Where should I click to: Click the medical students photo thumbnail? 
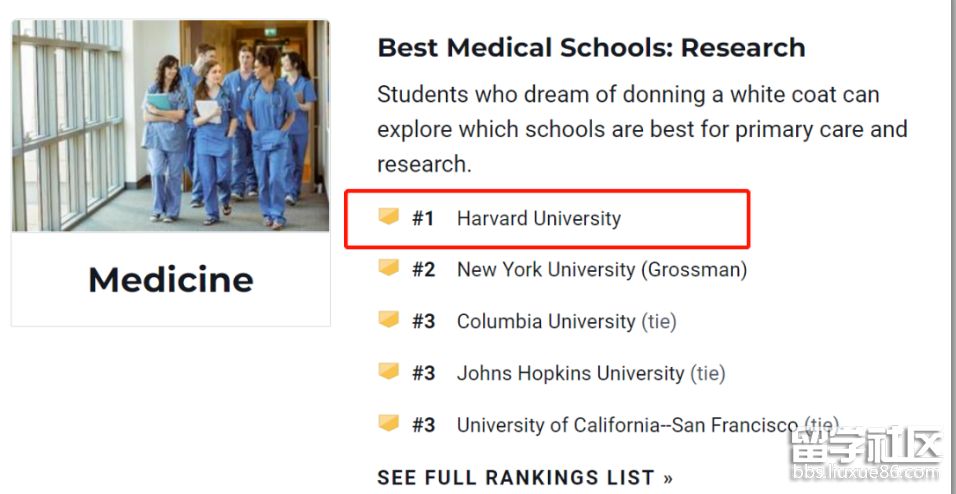click(x=170, y=126)
